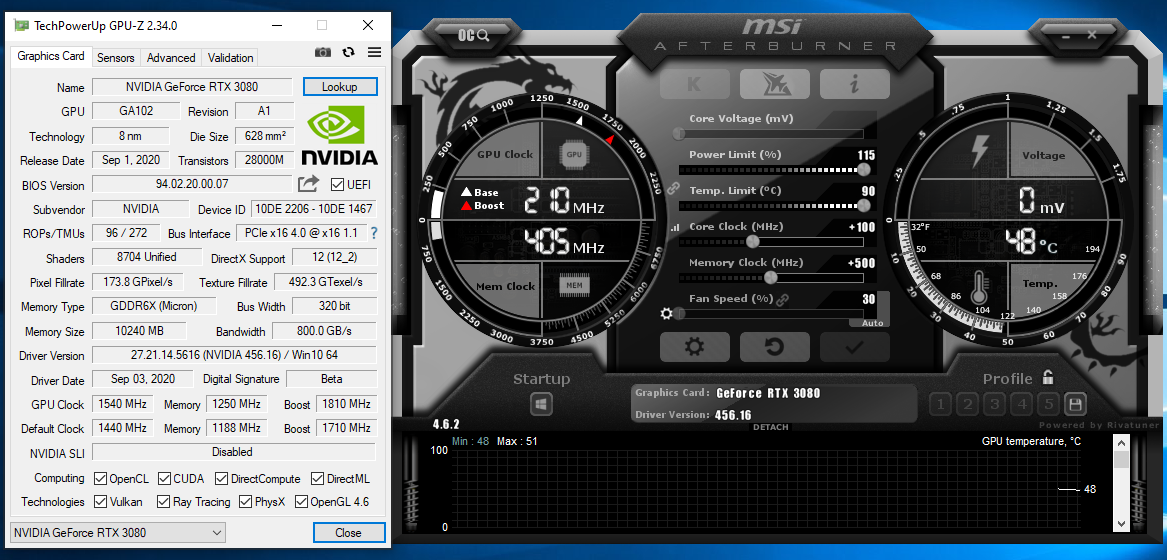This screenshot has width=1167, height=560.
Task: Click the Memory Clock slider handle
Action: tap(770, 277)
